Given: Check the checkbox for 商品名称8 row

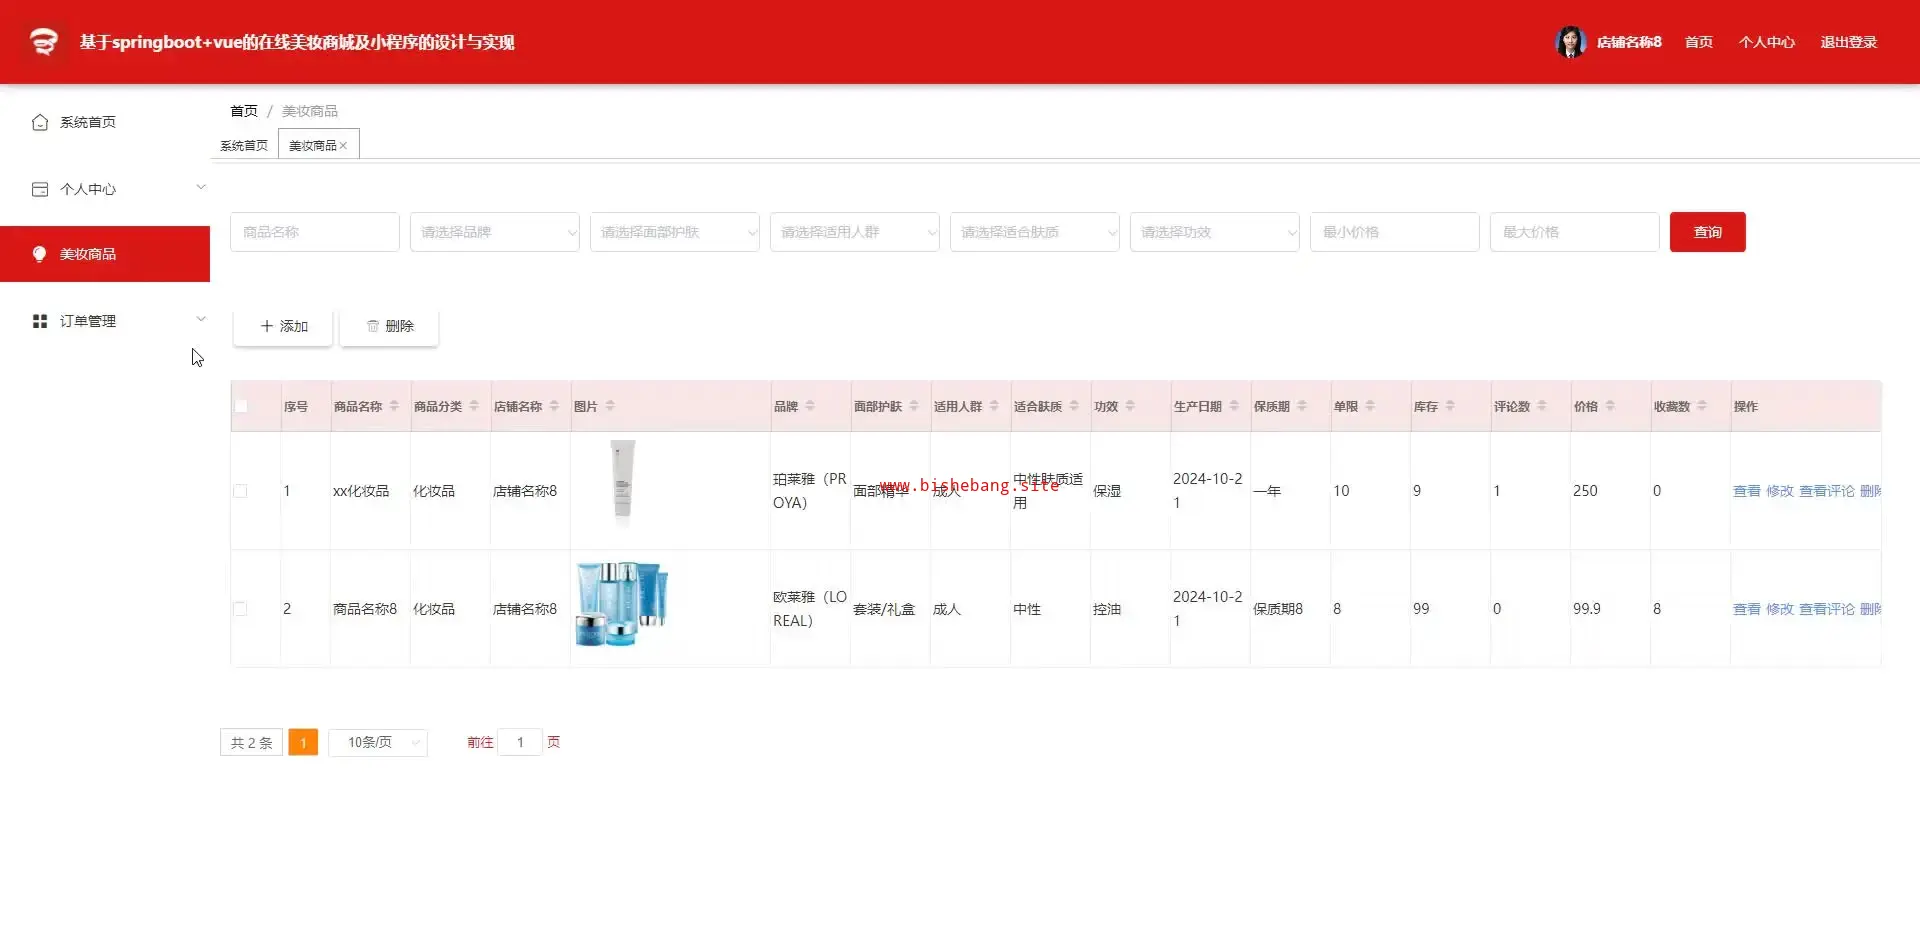Looking at the screenshot, I should (240, 609).
